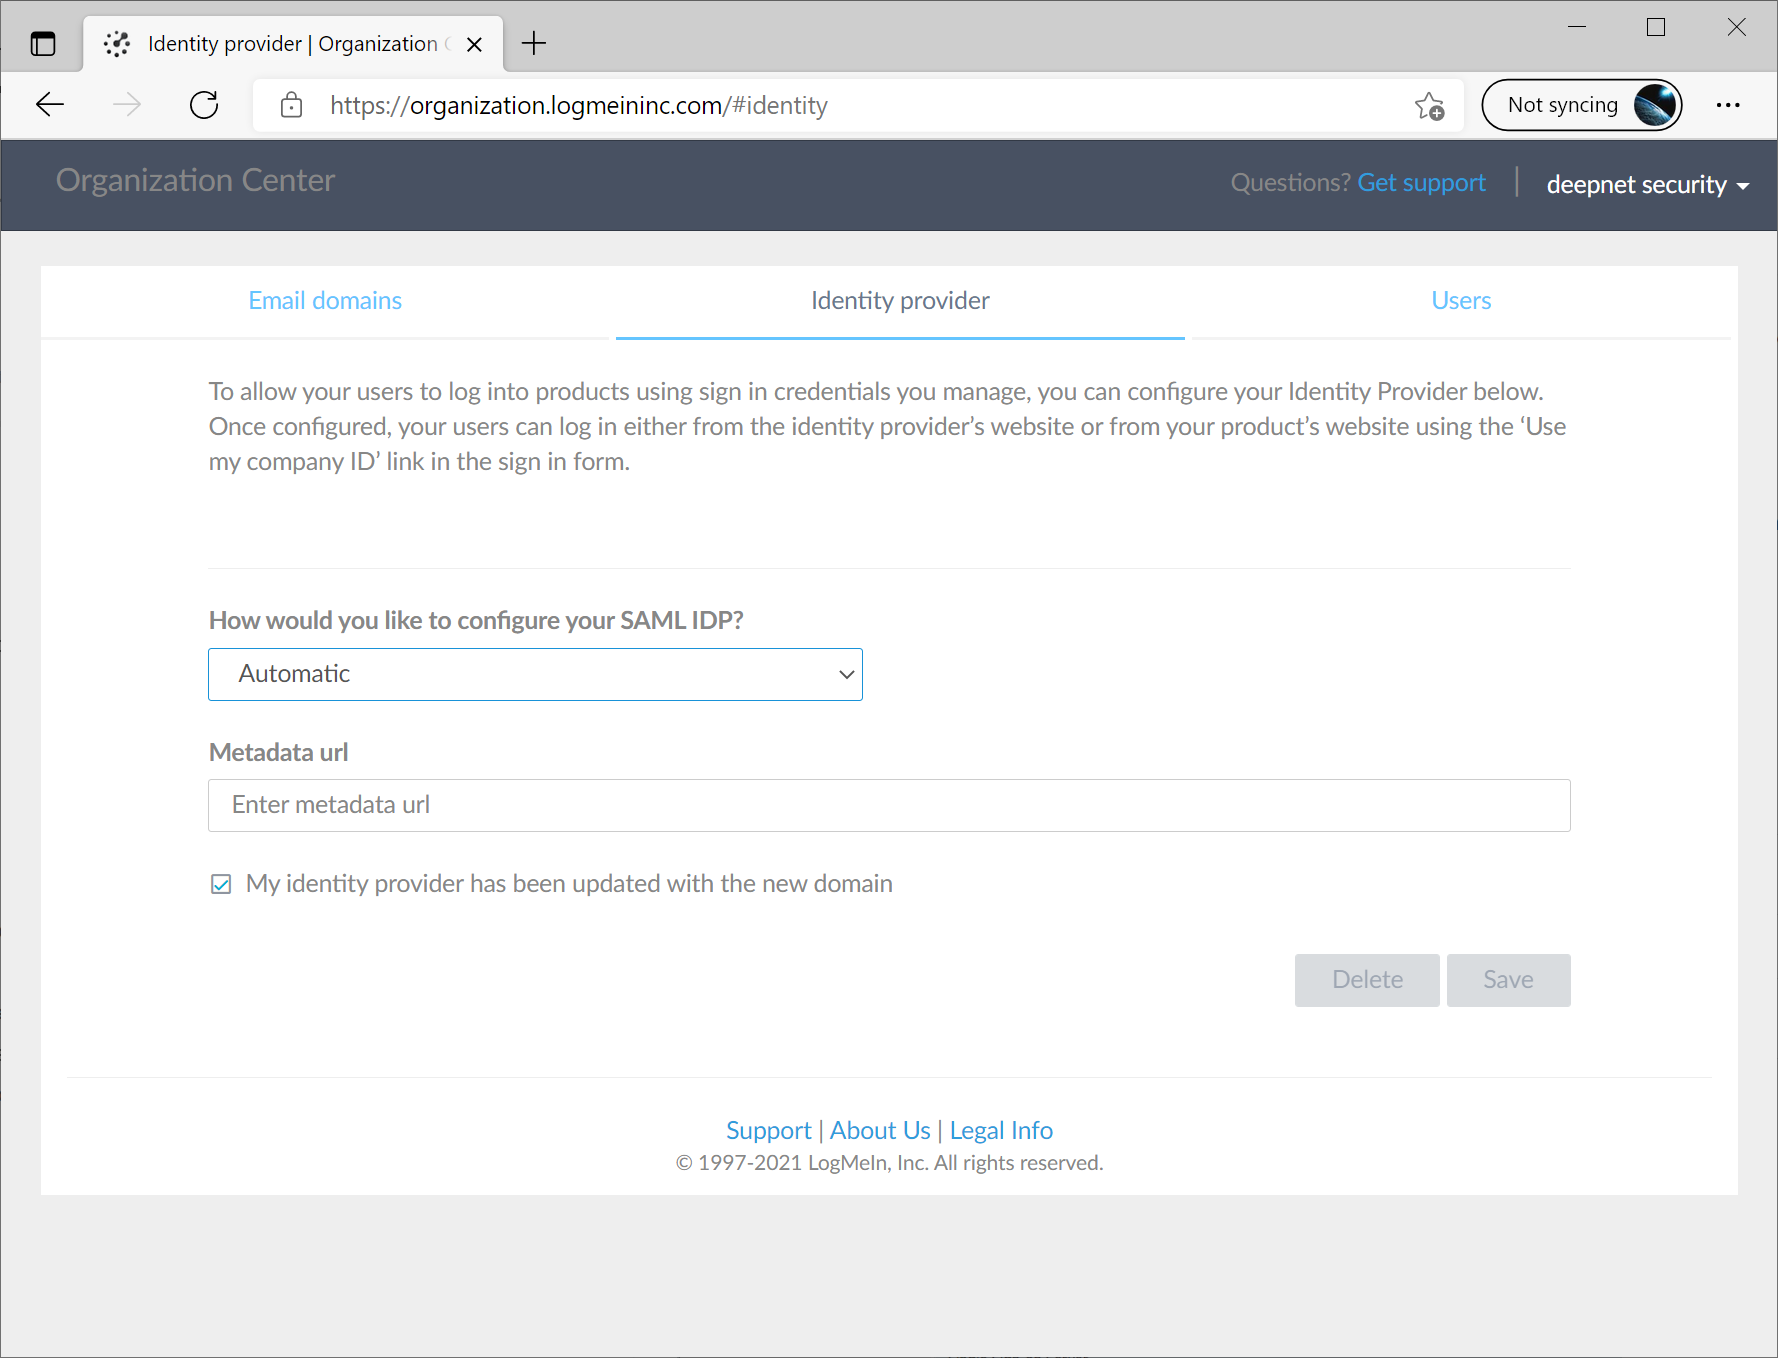Click the page refresh icon
This screenshot has width=1778, height=1358.
click(x=204, y=105)
